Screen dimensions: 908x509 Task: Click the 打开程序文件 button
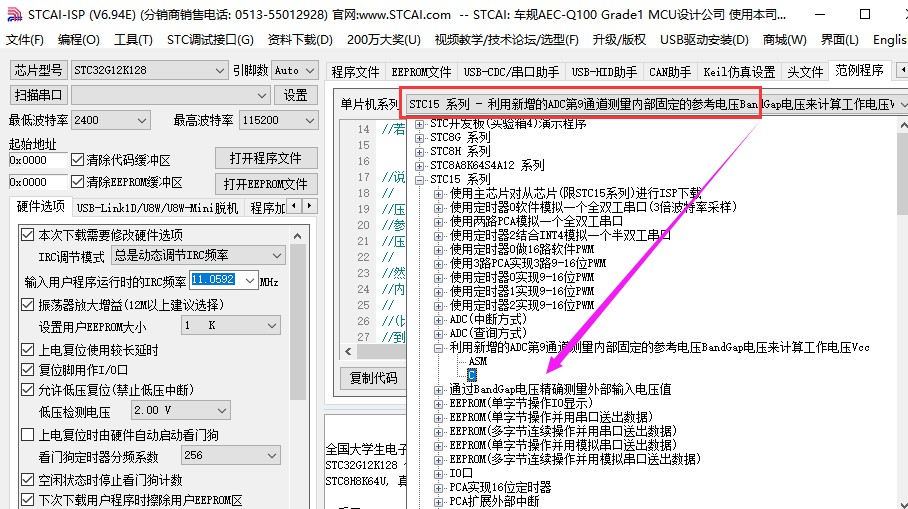(x=266, y=158)
